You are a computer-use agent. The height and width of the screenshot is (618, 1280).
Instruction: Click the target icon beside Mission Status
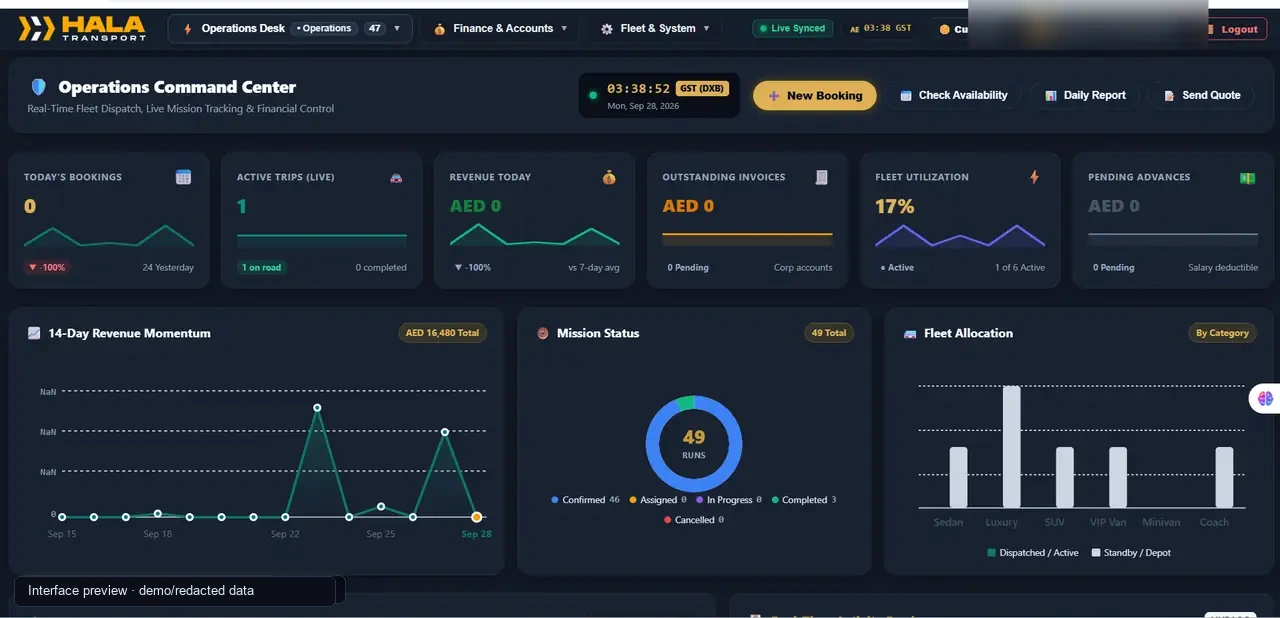[x=543, y=333]
